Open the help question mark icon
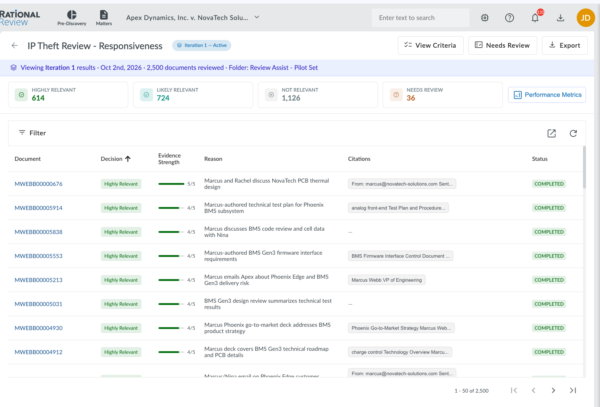 (x=509, y=18)
